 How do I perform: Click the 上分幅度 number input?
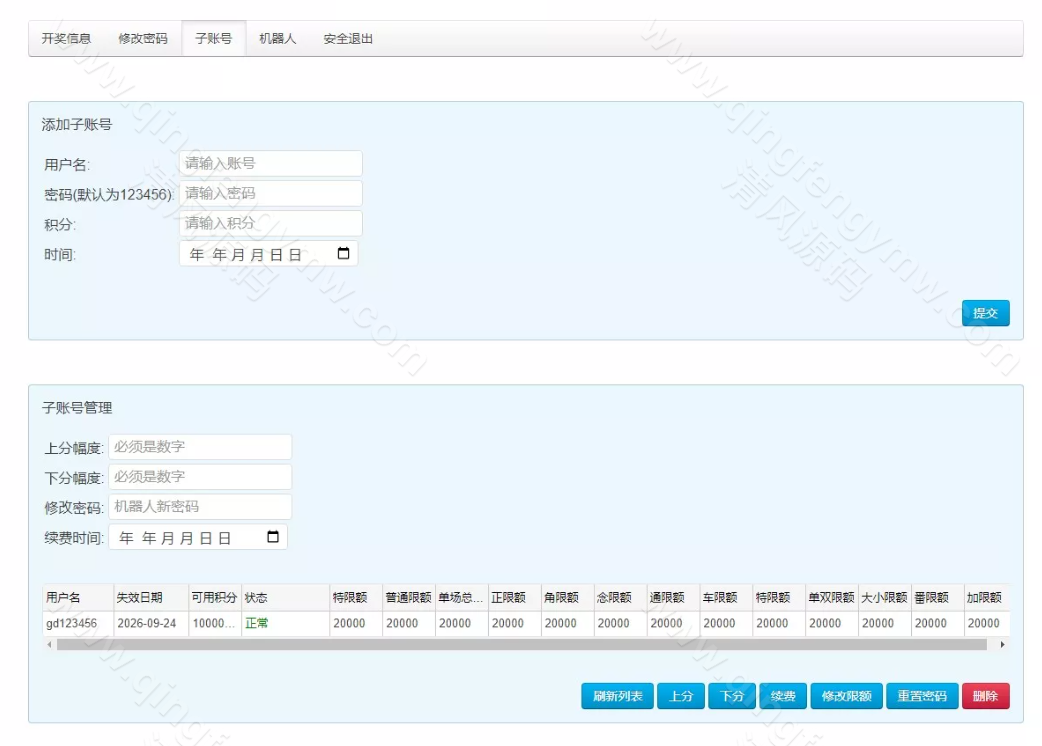(199, 447)
